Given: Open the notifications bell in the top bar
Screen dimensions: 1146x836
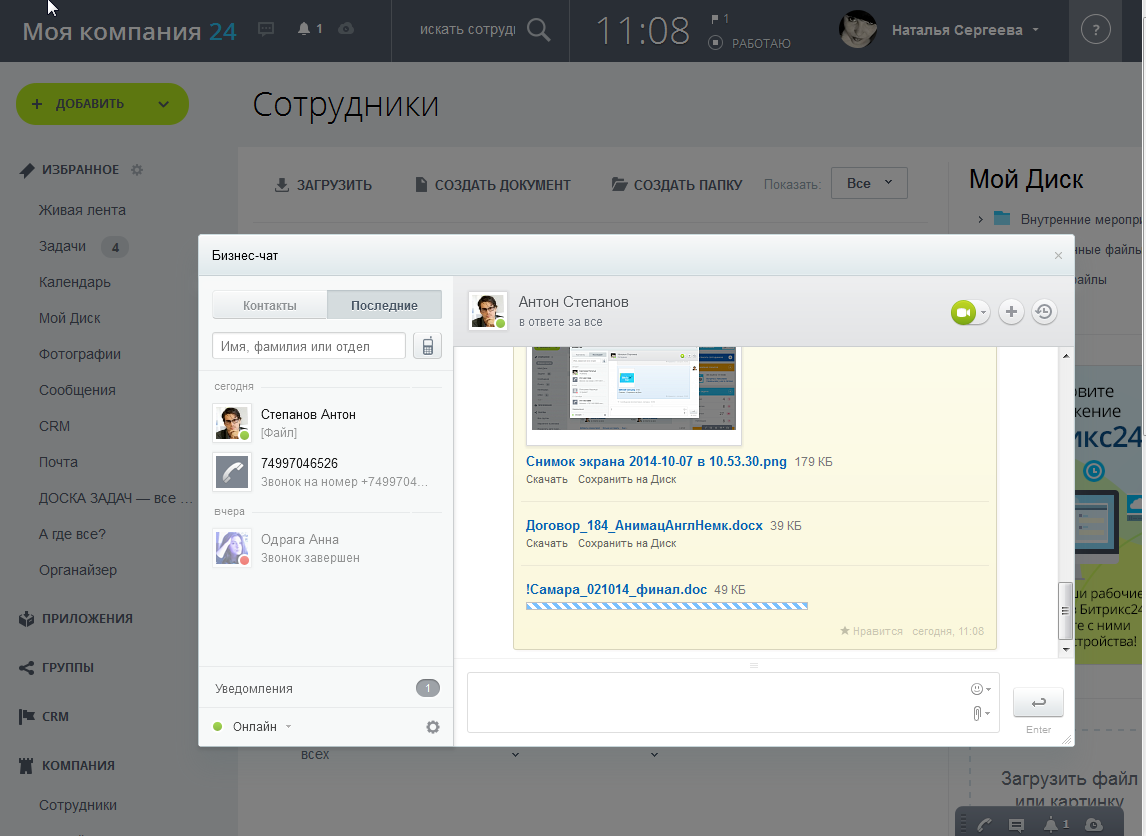Looking at the screenshot, I should [x=304, y=28].
